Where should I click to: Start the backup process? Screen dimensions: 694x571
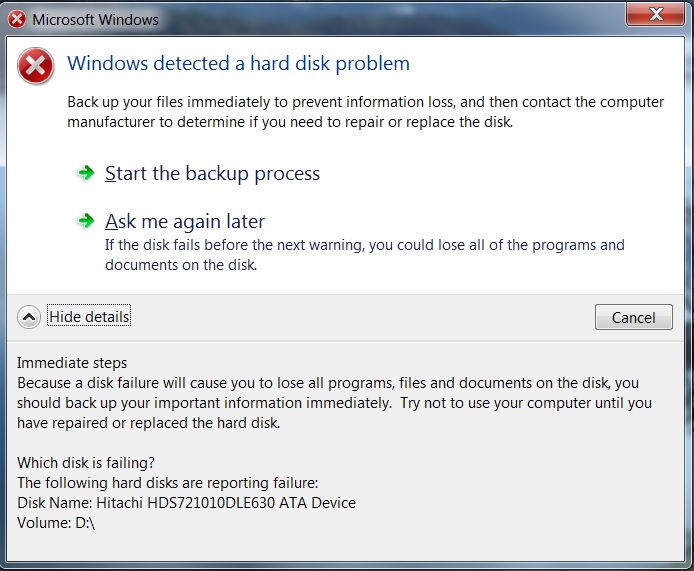click(212, 173)
